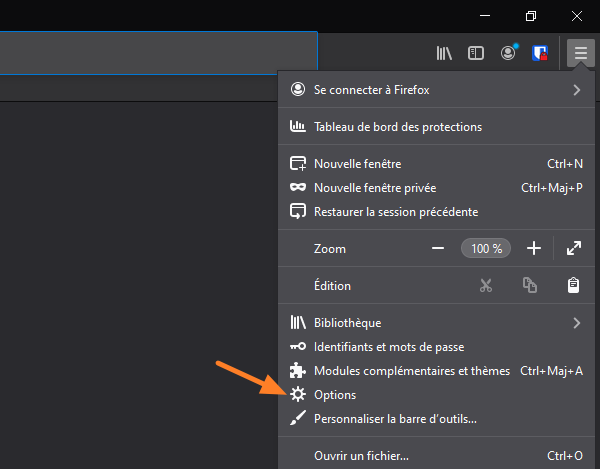Image resolution: width=600 pixels, height=469 pixels.
Task: Open Tableau de bord des protections
Action: tap(397, 127)
